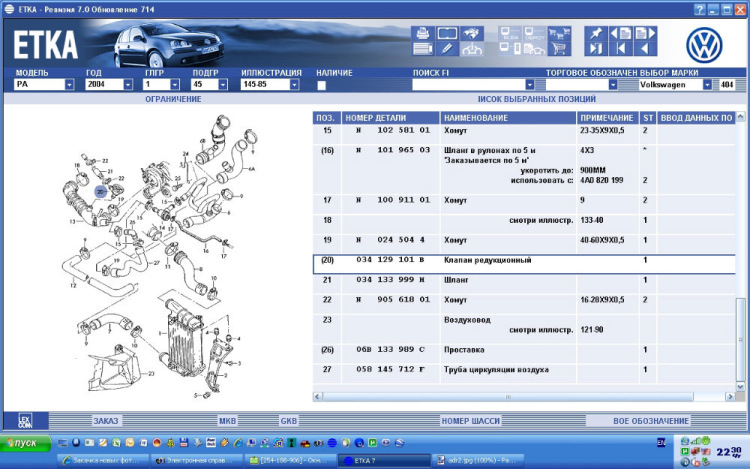Screen dimensions: 750x469
Task: Jump to first with the bar-left-arrow icon
Action: coord(621,49)
